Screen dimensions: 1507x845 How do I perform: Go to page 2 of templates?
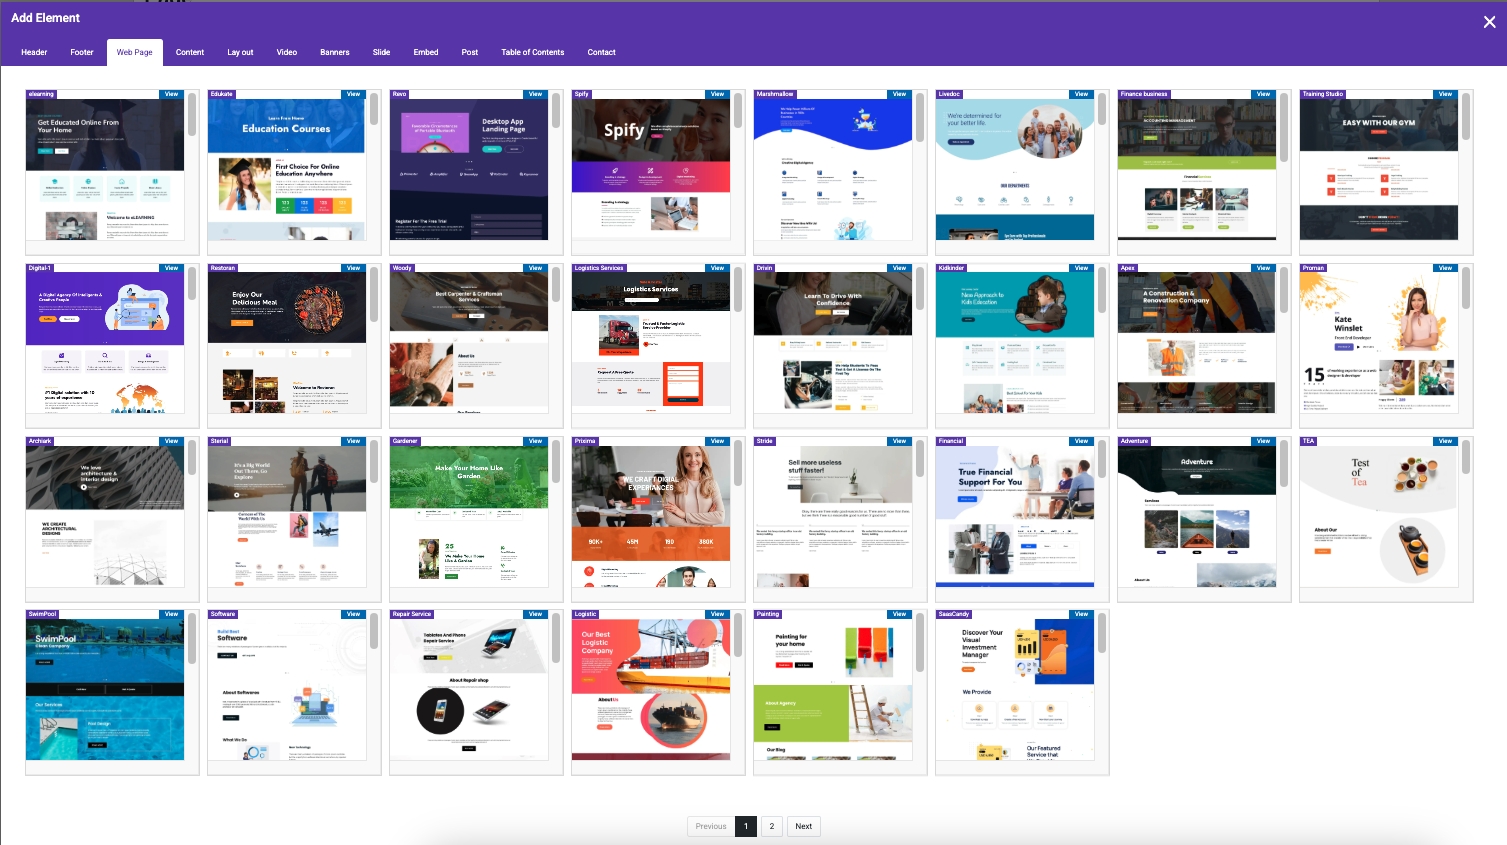pos(772,826)
